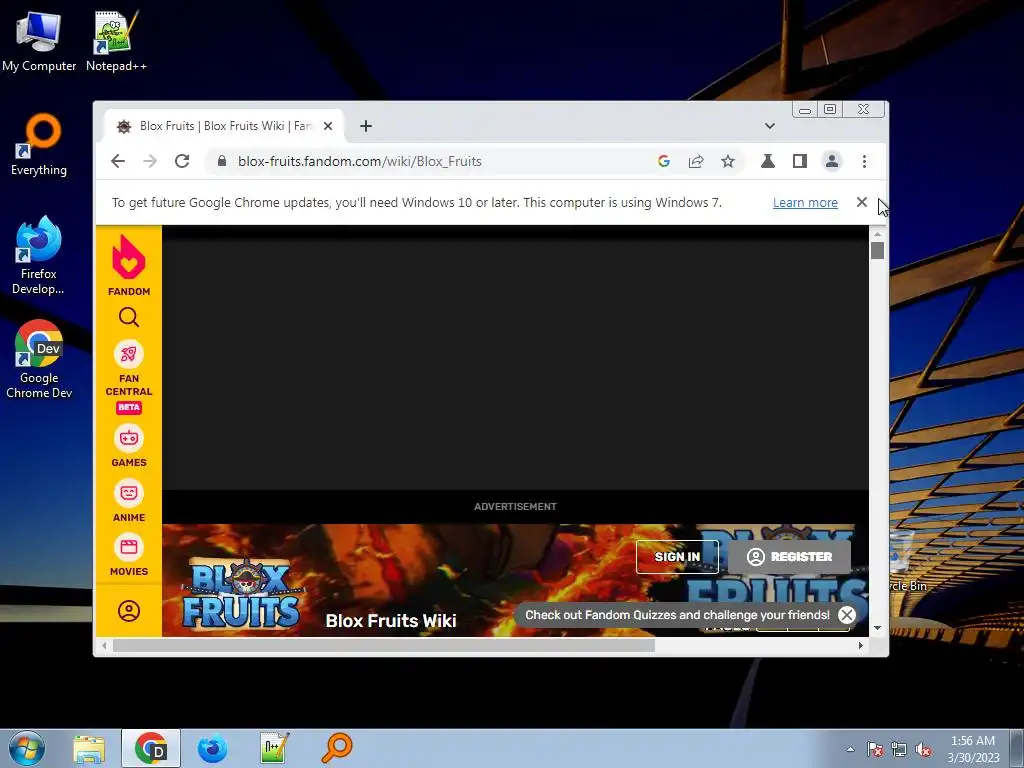Click the Blox Fruits logo image
This screenshot has width=1024, height=768.
click(241, 592)
